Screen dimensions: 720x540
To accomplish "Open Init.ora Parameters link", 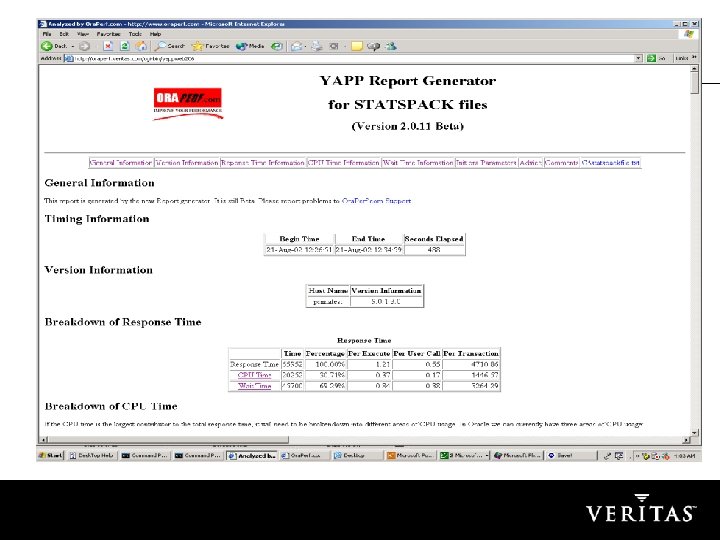I will click(486, 163).
